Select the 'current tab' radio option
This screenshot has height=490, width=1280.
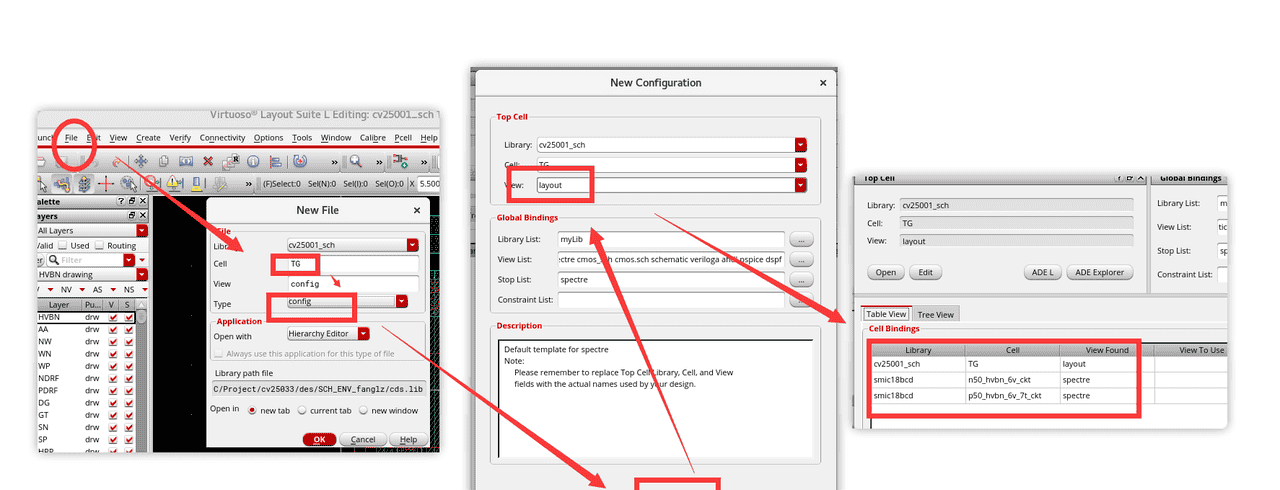coord(303,410)
